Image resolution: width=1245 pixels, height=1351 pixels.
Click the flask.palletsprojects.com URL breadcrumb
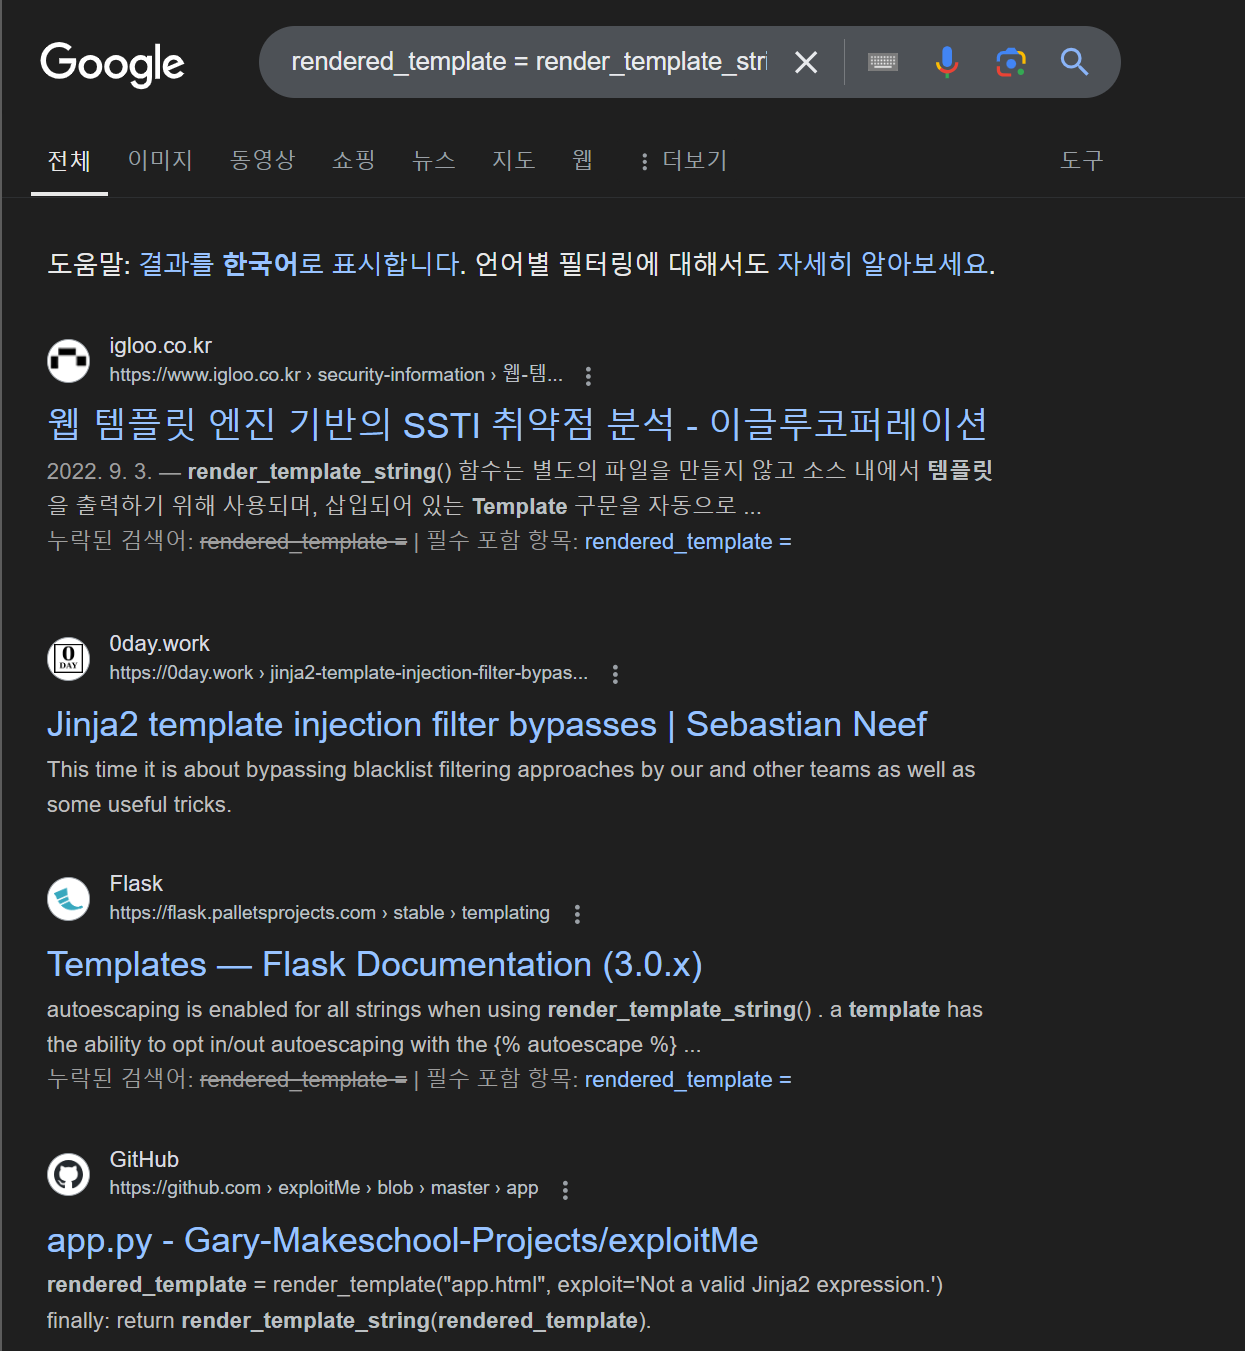click(329, 913)
